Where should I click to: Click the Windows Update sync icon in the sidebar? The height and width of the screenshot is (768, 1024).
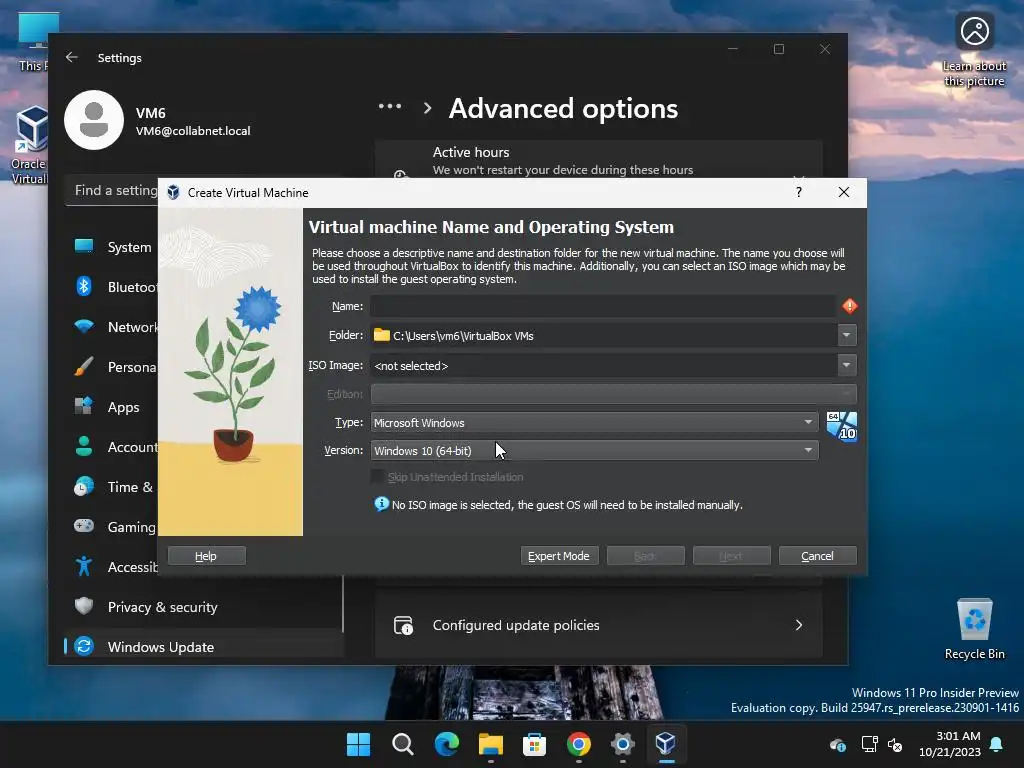[x=84, y=647]
